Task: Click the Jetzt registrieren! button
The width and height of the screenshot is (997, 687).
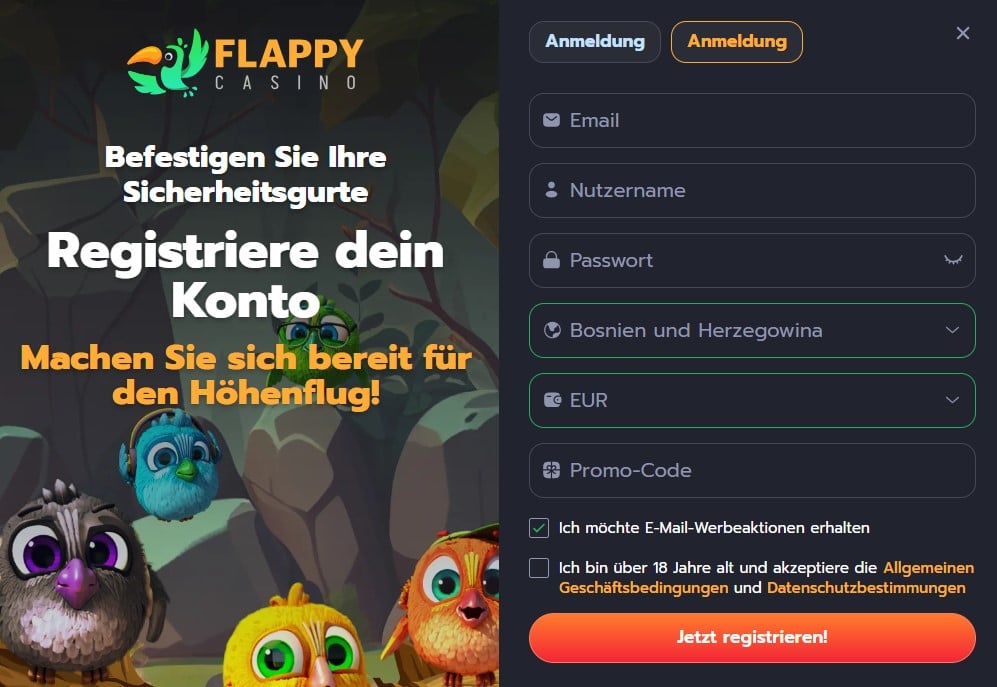Action: pyautogui.click(x=752, y=637)
